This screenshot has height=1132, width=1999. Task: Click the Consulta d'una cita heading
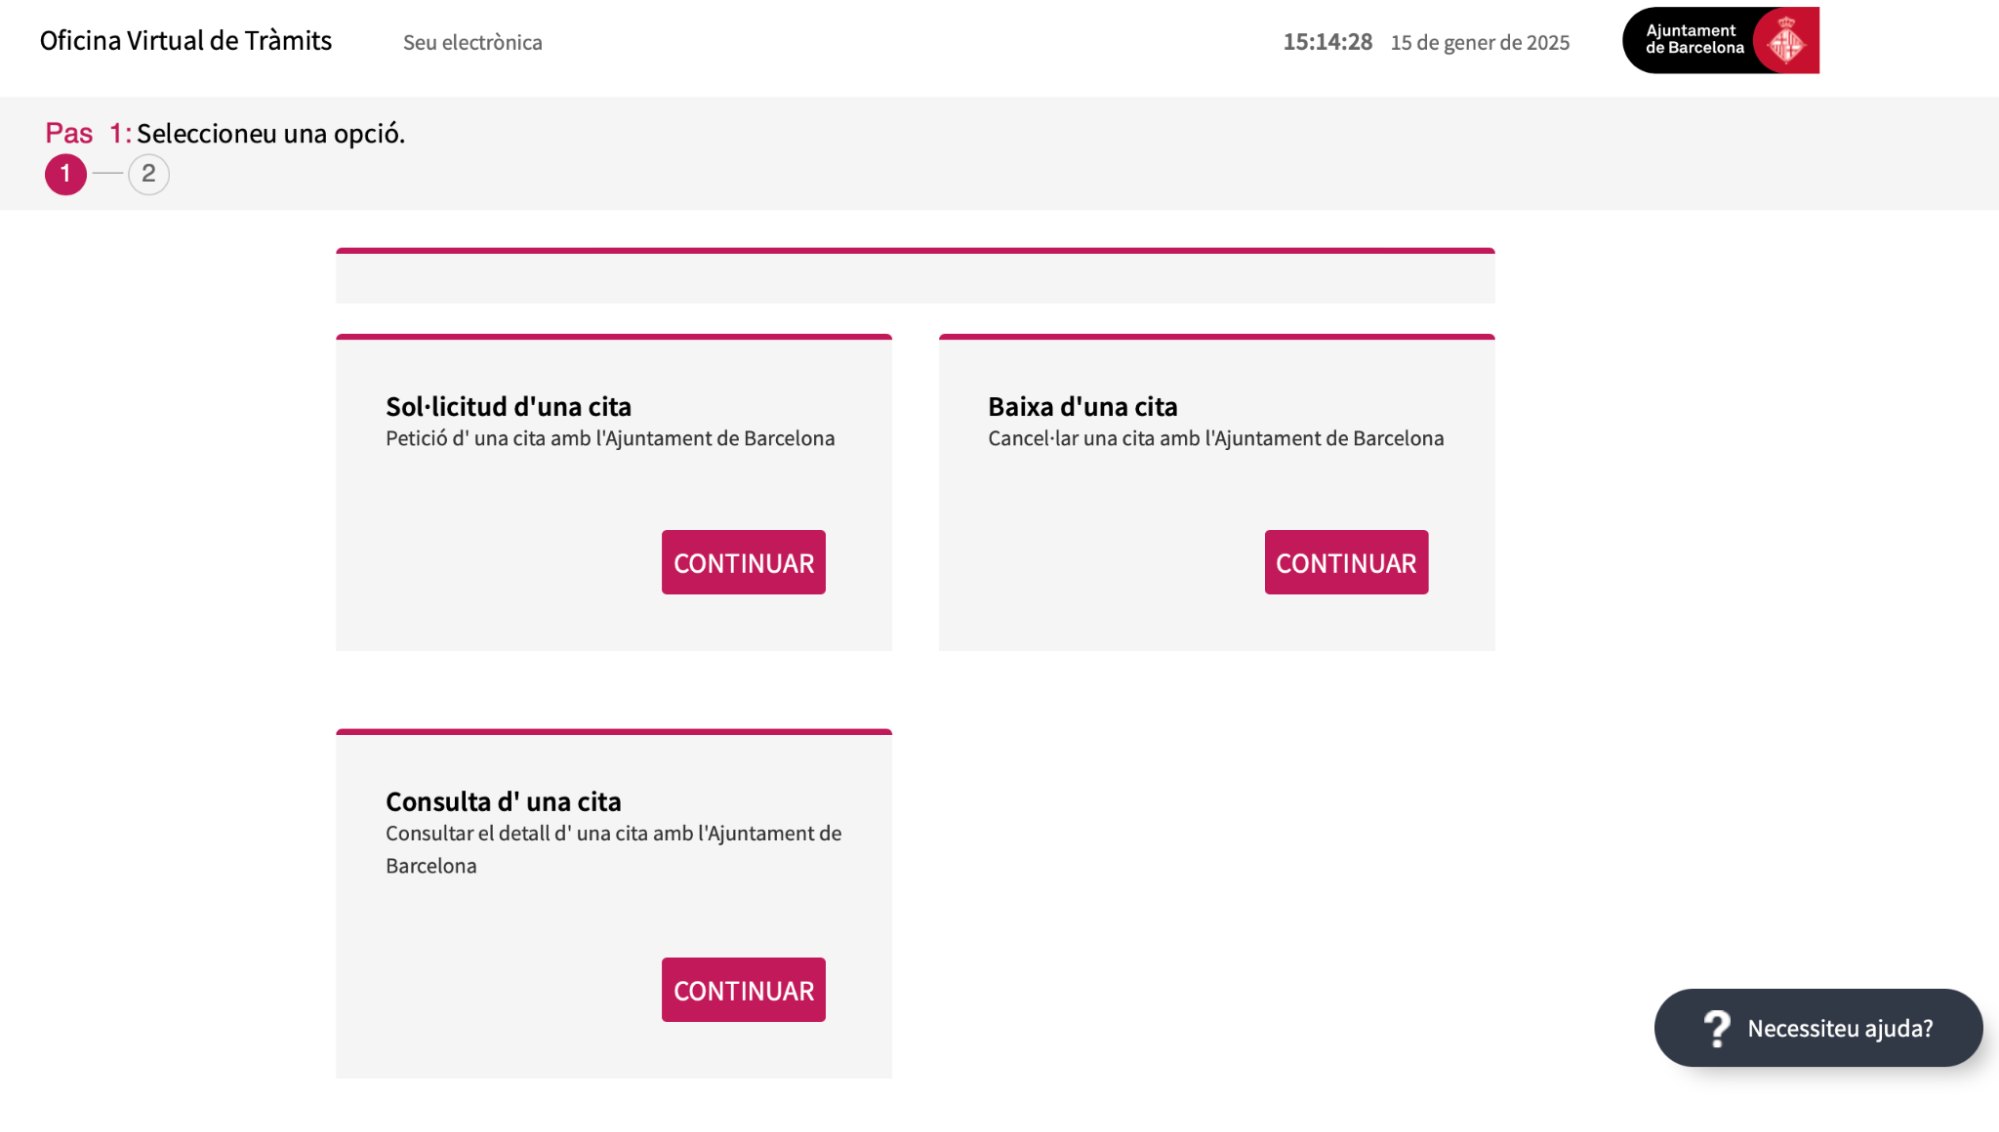(503, 802)
